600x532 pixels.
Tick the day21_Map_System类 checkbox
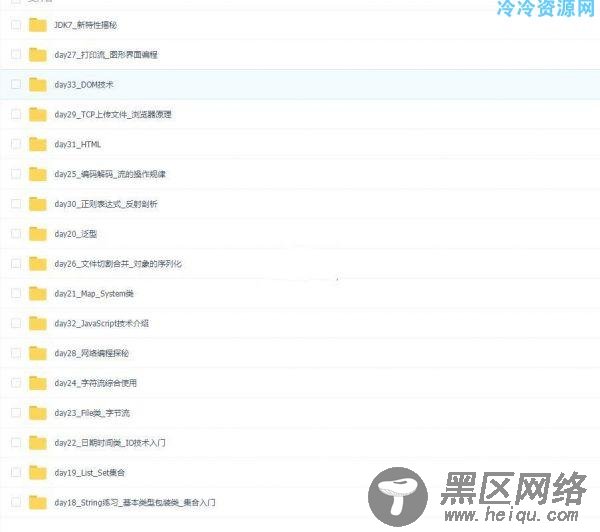click(x=16, y=293)
